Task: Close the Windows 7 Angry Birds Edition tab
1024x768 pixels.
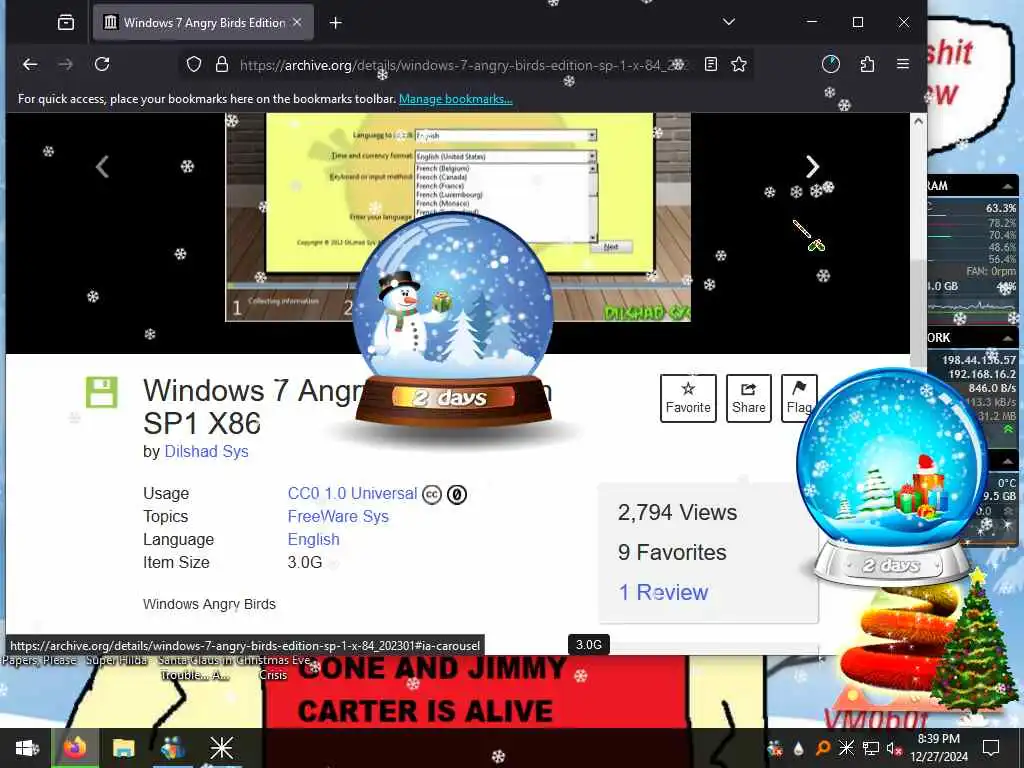Action: (x=297, y=22)
